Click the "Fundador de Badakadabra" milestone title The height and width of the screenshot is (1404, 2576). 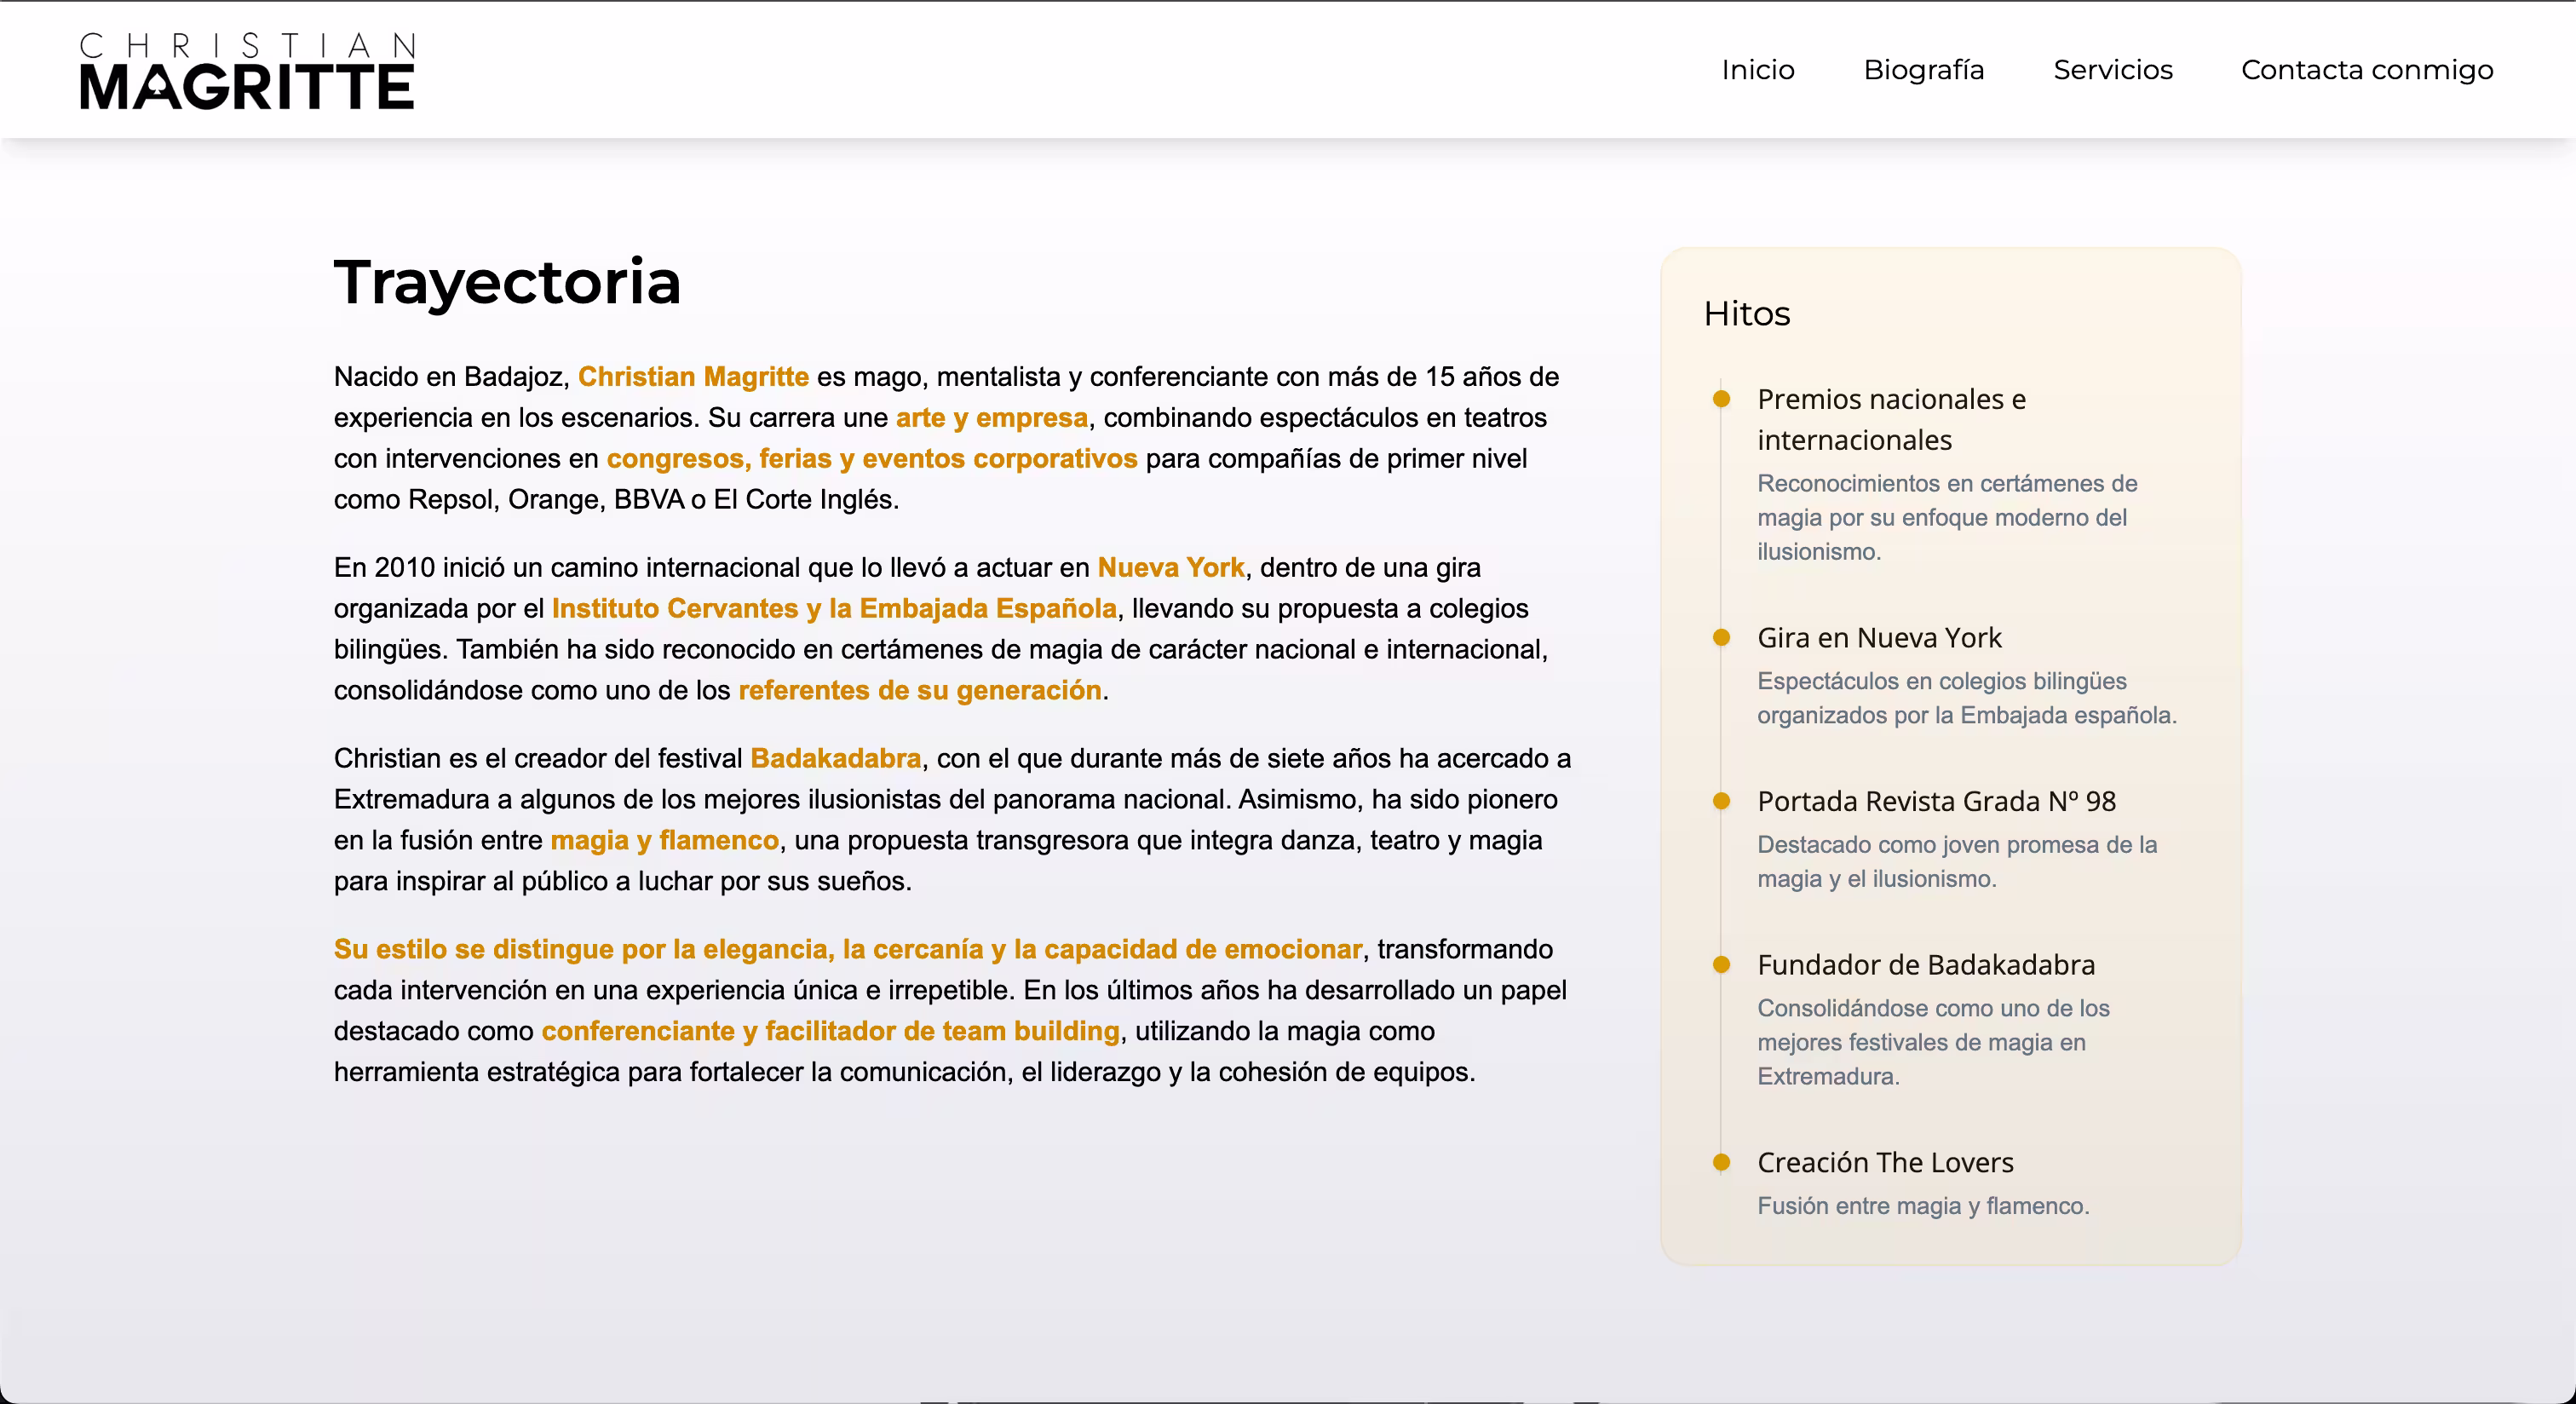(x=1925, y=965)
